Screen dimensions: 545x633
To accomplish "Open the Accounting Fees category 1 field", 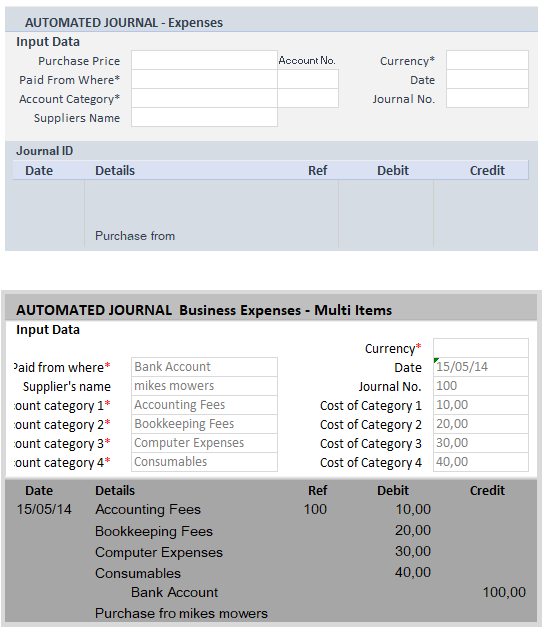I will coord(204,405).
